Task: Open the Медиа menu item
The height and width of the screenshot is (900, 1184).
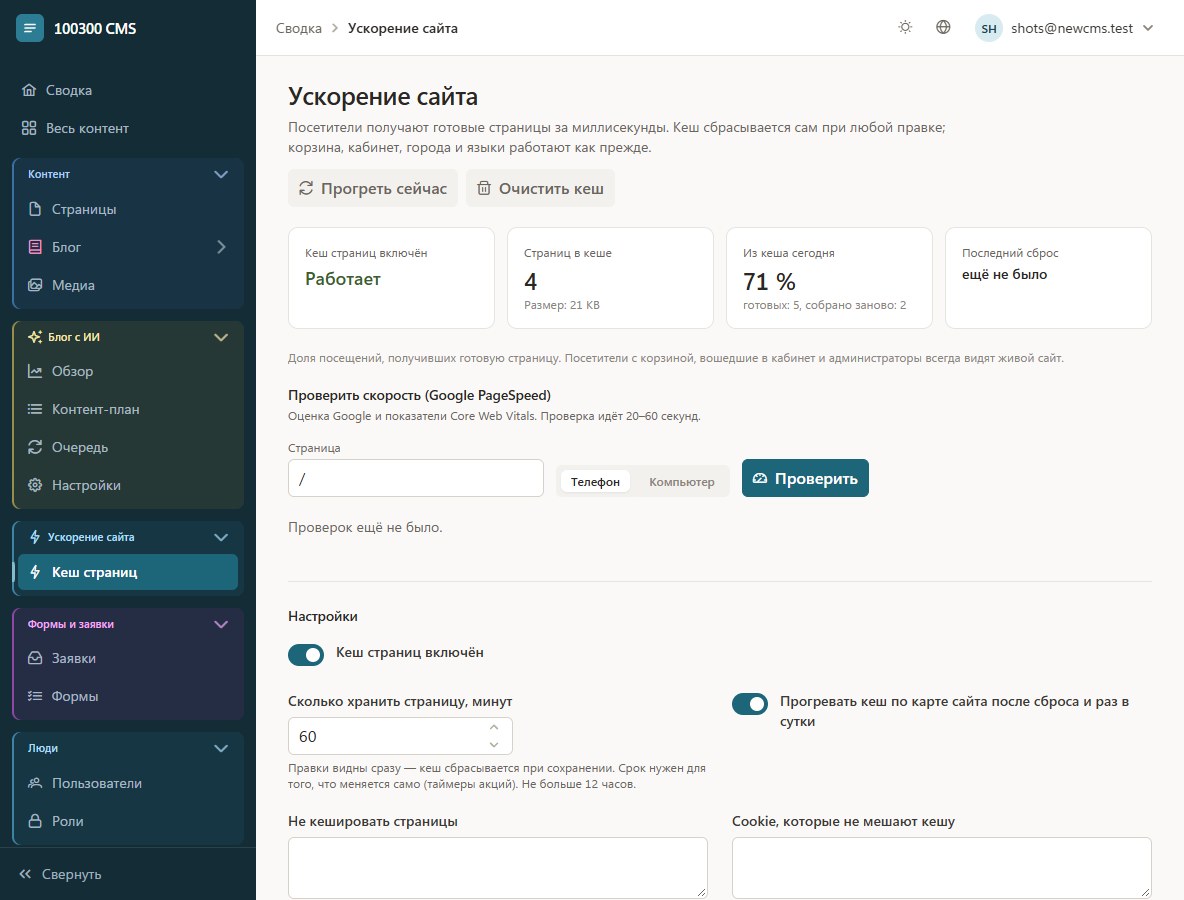Action: (128, 285)
